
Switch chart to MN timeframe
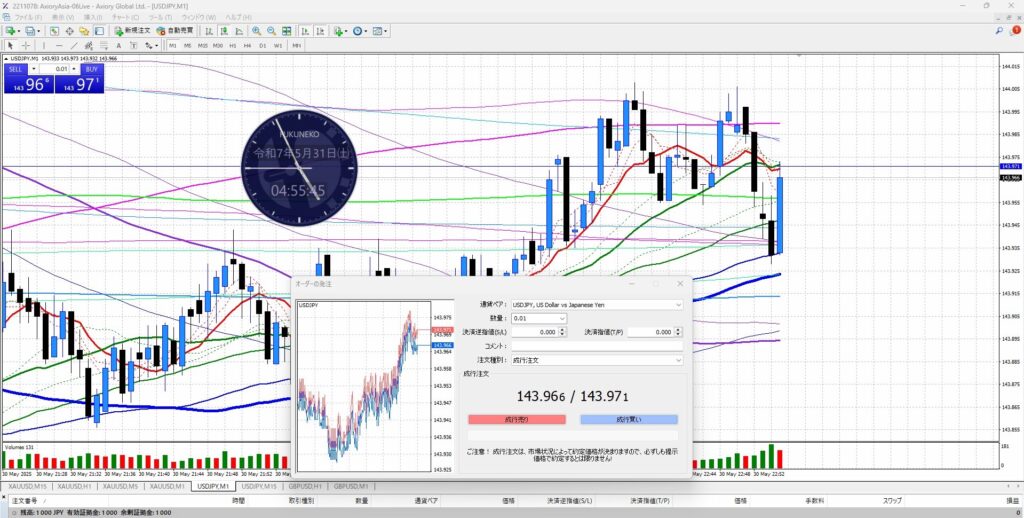[x=296, y=46]
